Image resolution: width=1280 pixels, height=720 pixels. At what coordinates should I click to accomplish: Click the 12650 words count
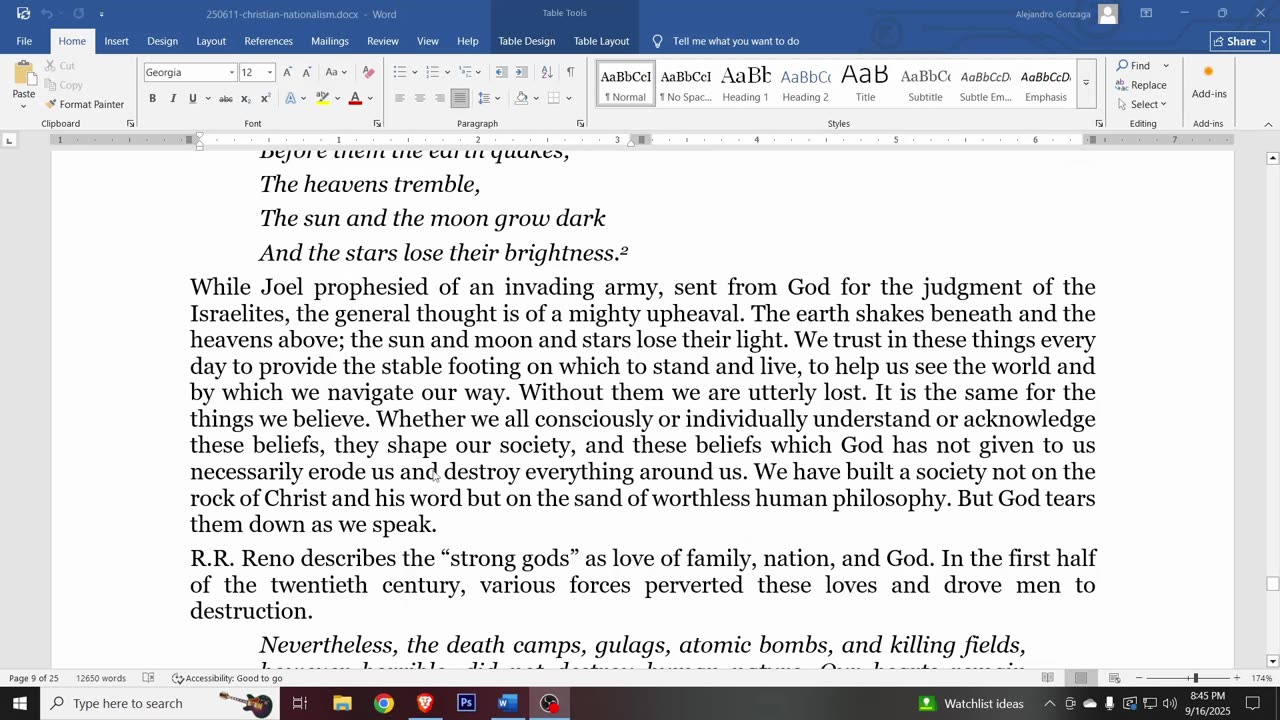[101, 678]
